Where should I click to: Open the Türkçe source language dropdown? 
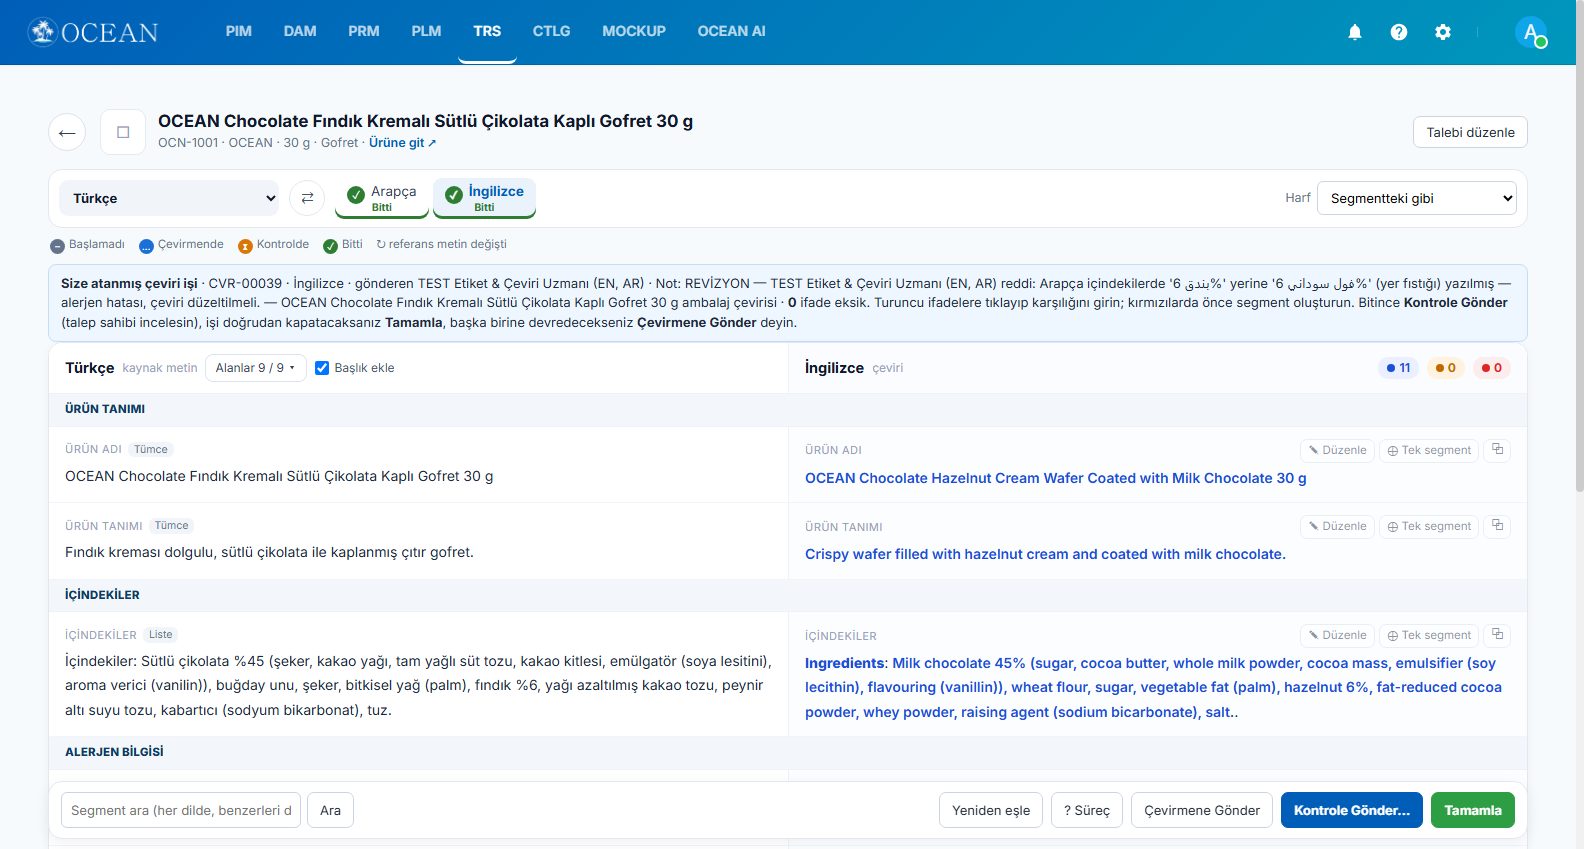pyautogui.click(x=169, y=198)
